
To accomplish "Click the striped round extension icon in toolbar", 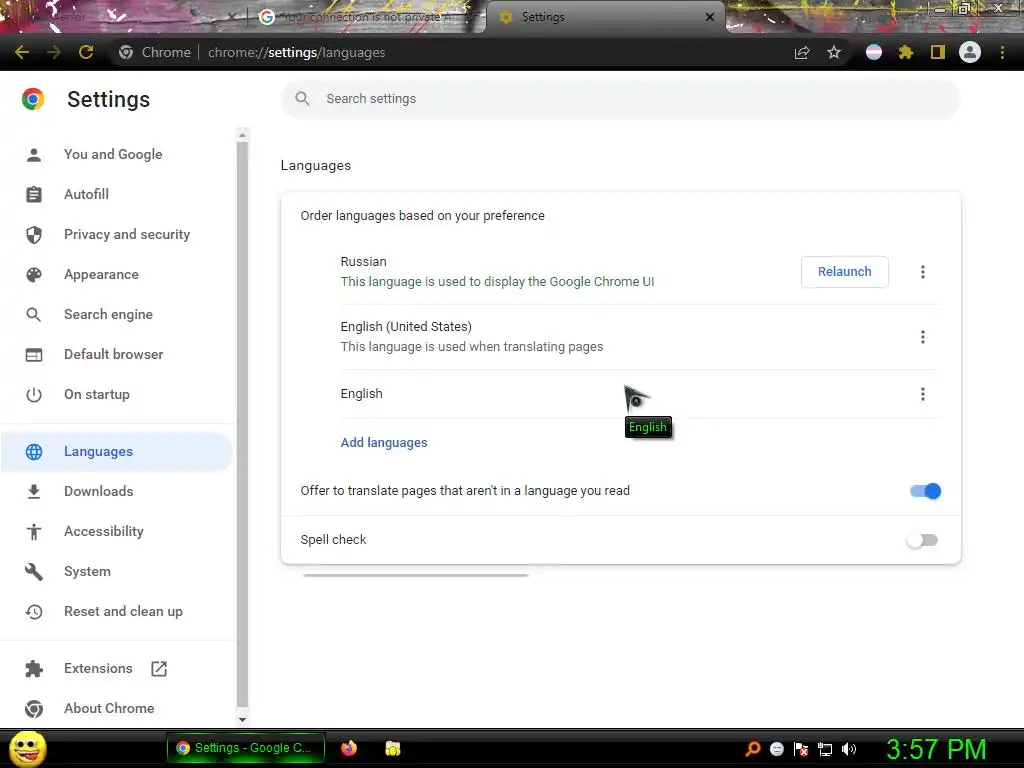I will (x=874, y=52).
